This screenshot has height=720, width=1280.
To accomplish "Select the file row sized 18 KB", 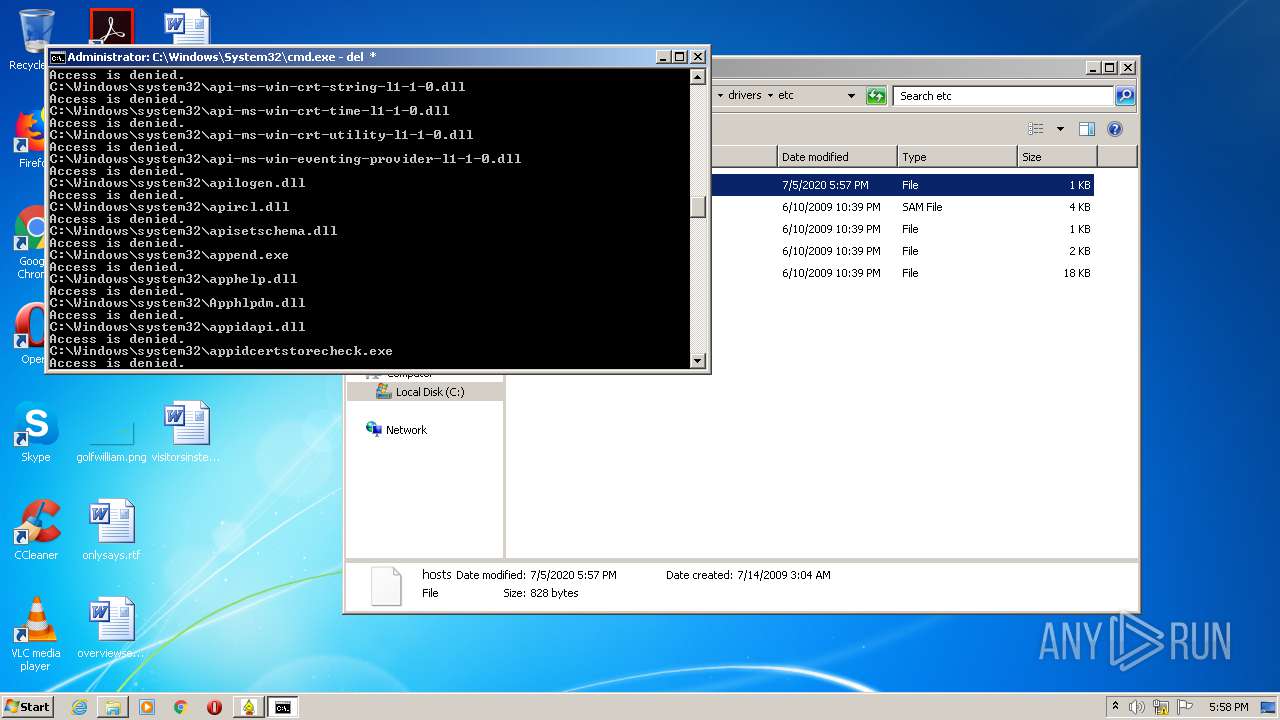I will click(x=902, y=273).
